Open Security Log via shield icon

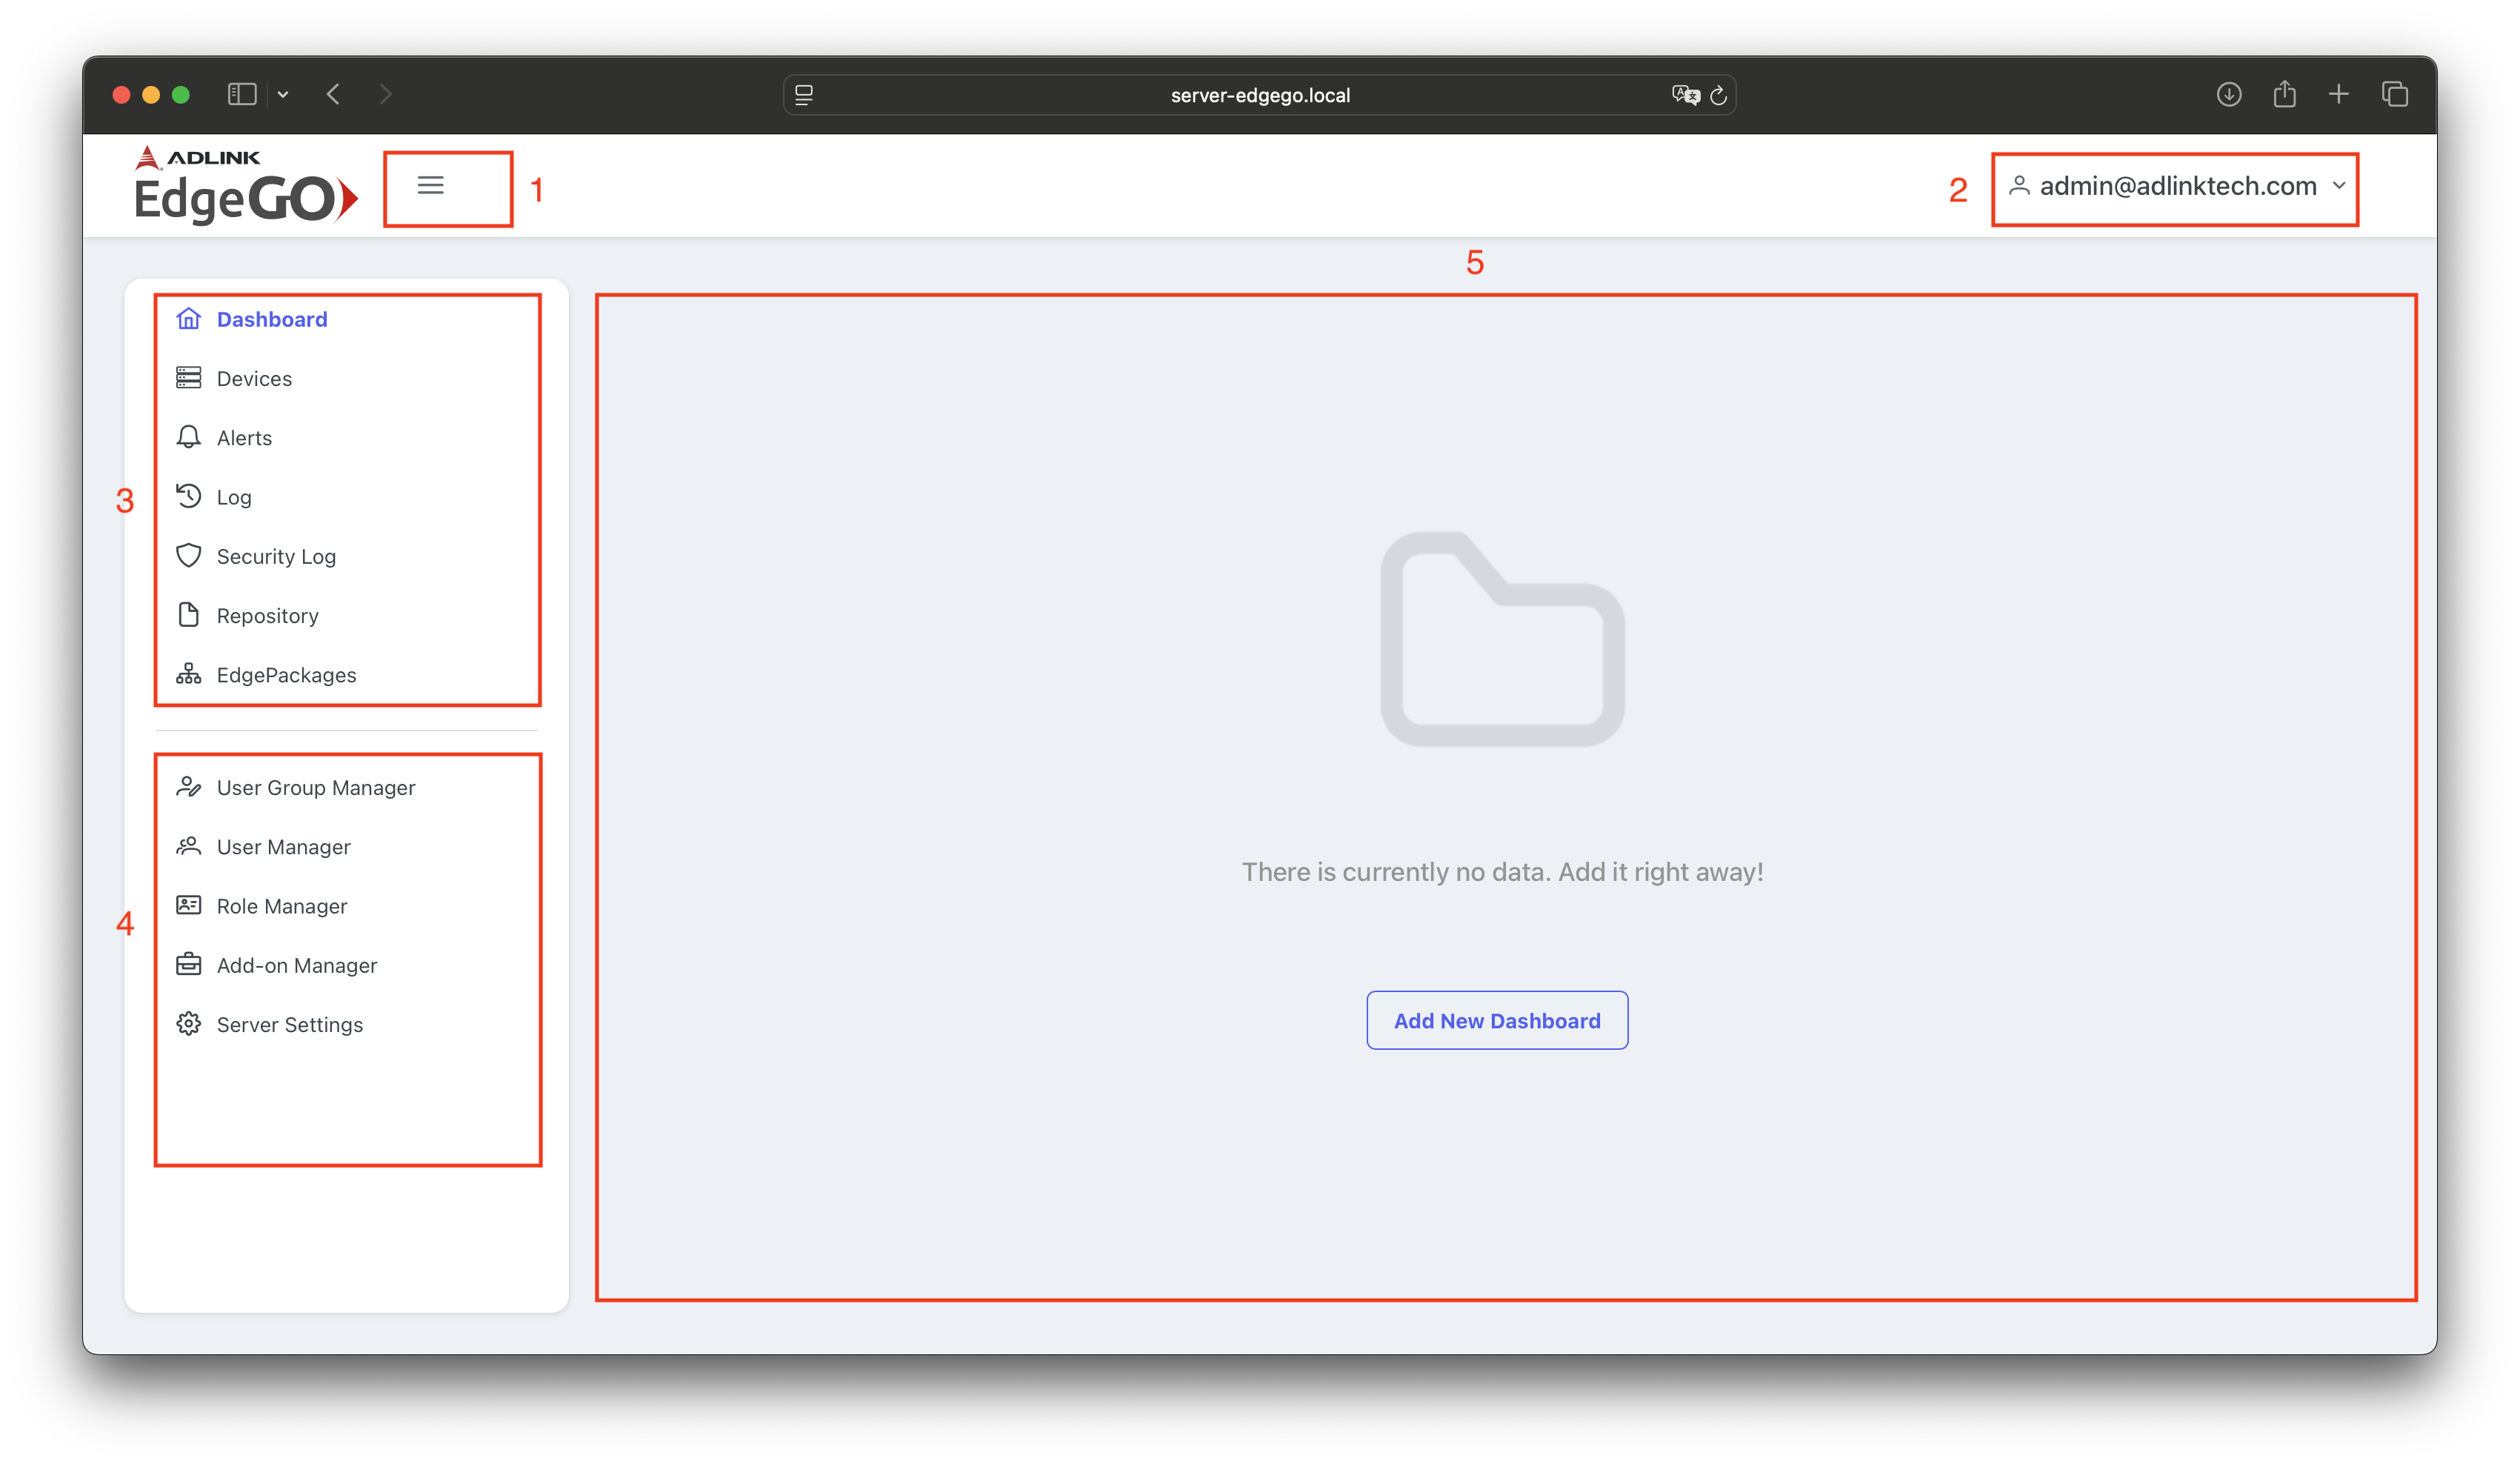click(x=189, y=556)
